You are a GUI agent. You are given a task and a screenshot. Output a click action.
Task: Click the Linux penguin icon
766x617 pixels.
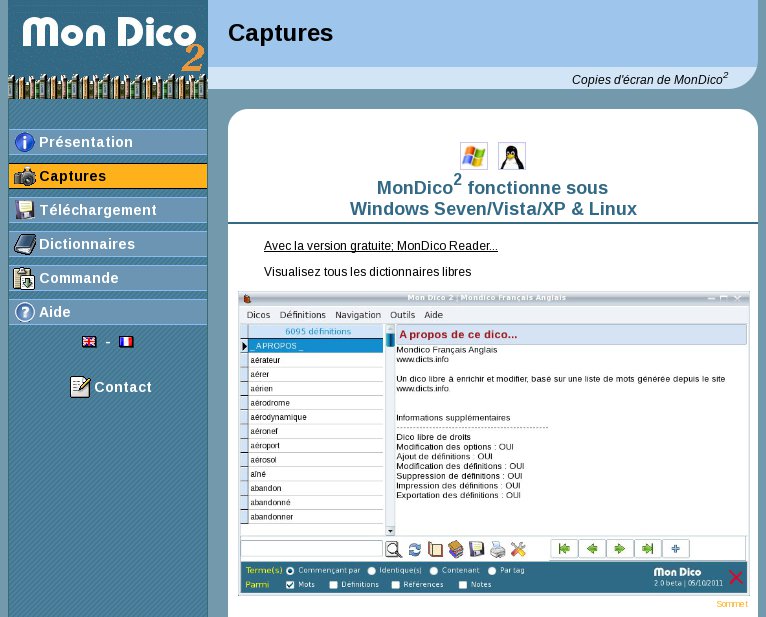511,156
